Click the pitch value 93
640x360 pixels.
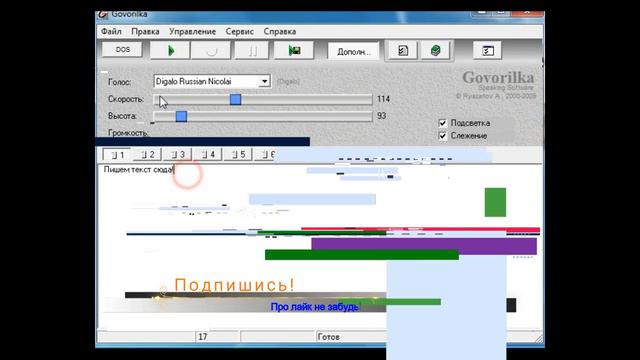(381, 116)
